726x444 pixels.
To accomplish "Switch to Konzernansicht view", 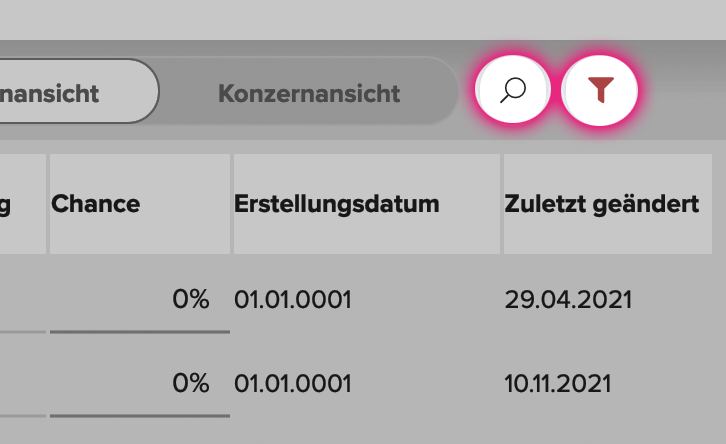I will tap(309, 93).
